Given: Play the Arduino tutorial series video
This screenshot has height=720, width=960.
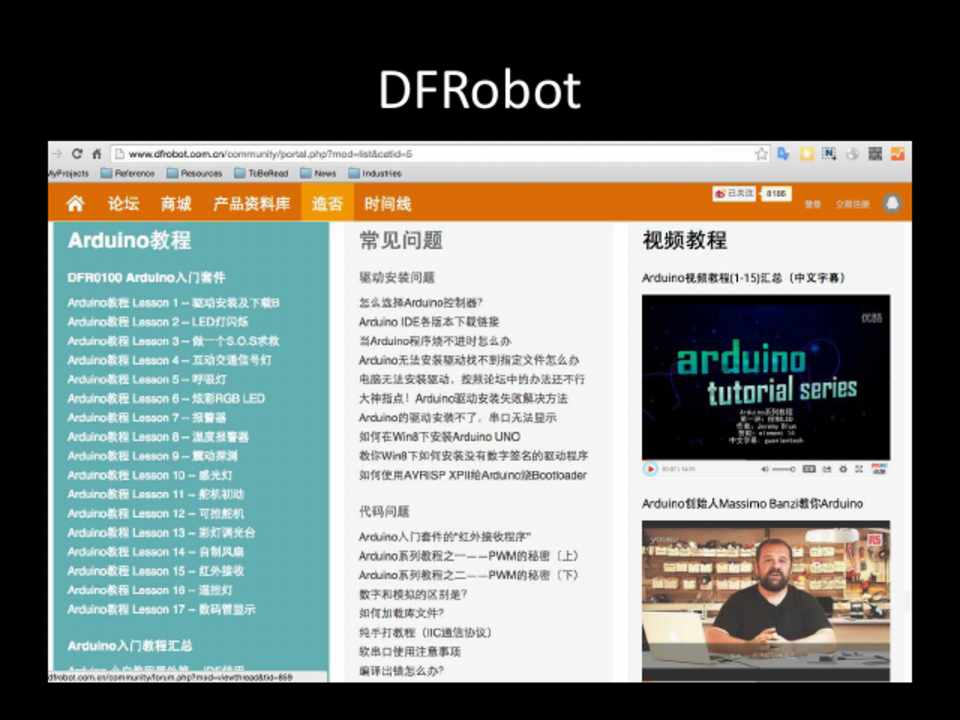Looking at the screenshot, I should (651, 468).
